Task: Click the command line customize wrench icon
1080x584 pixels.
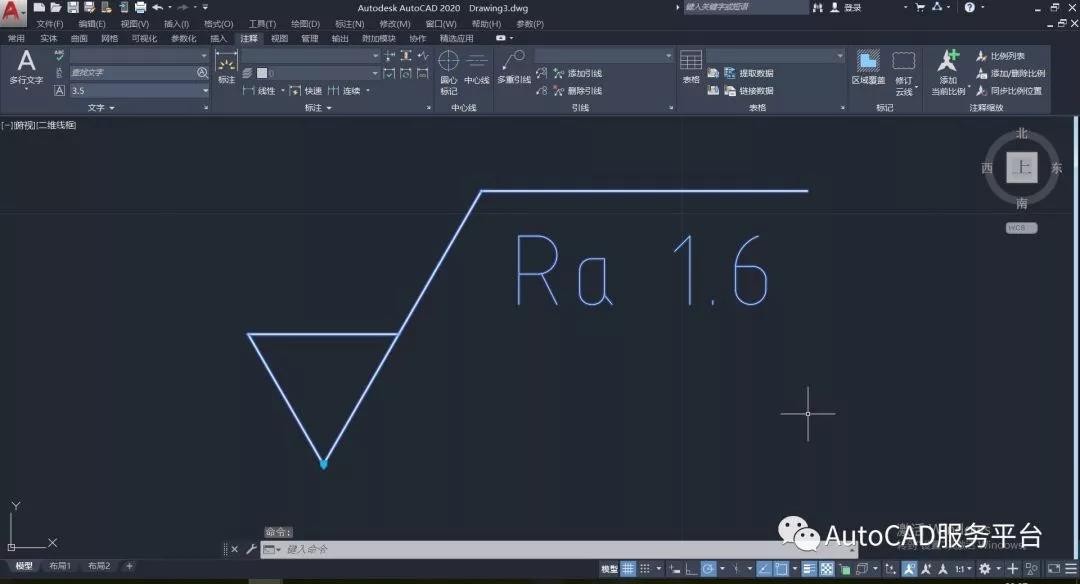Action: click(x=251, y=549)
